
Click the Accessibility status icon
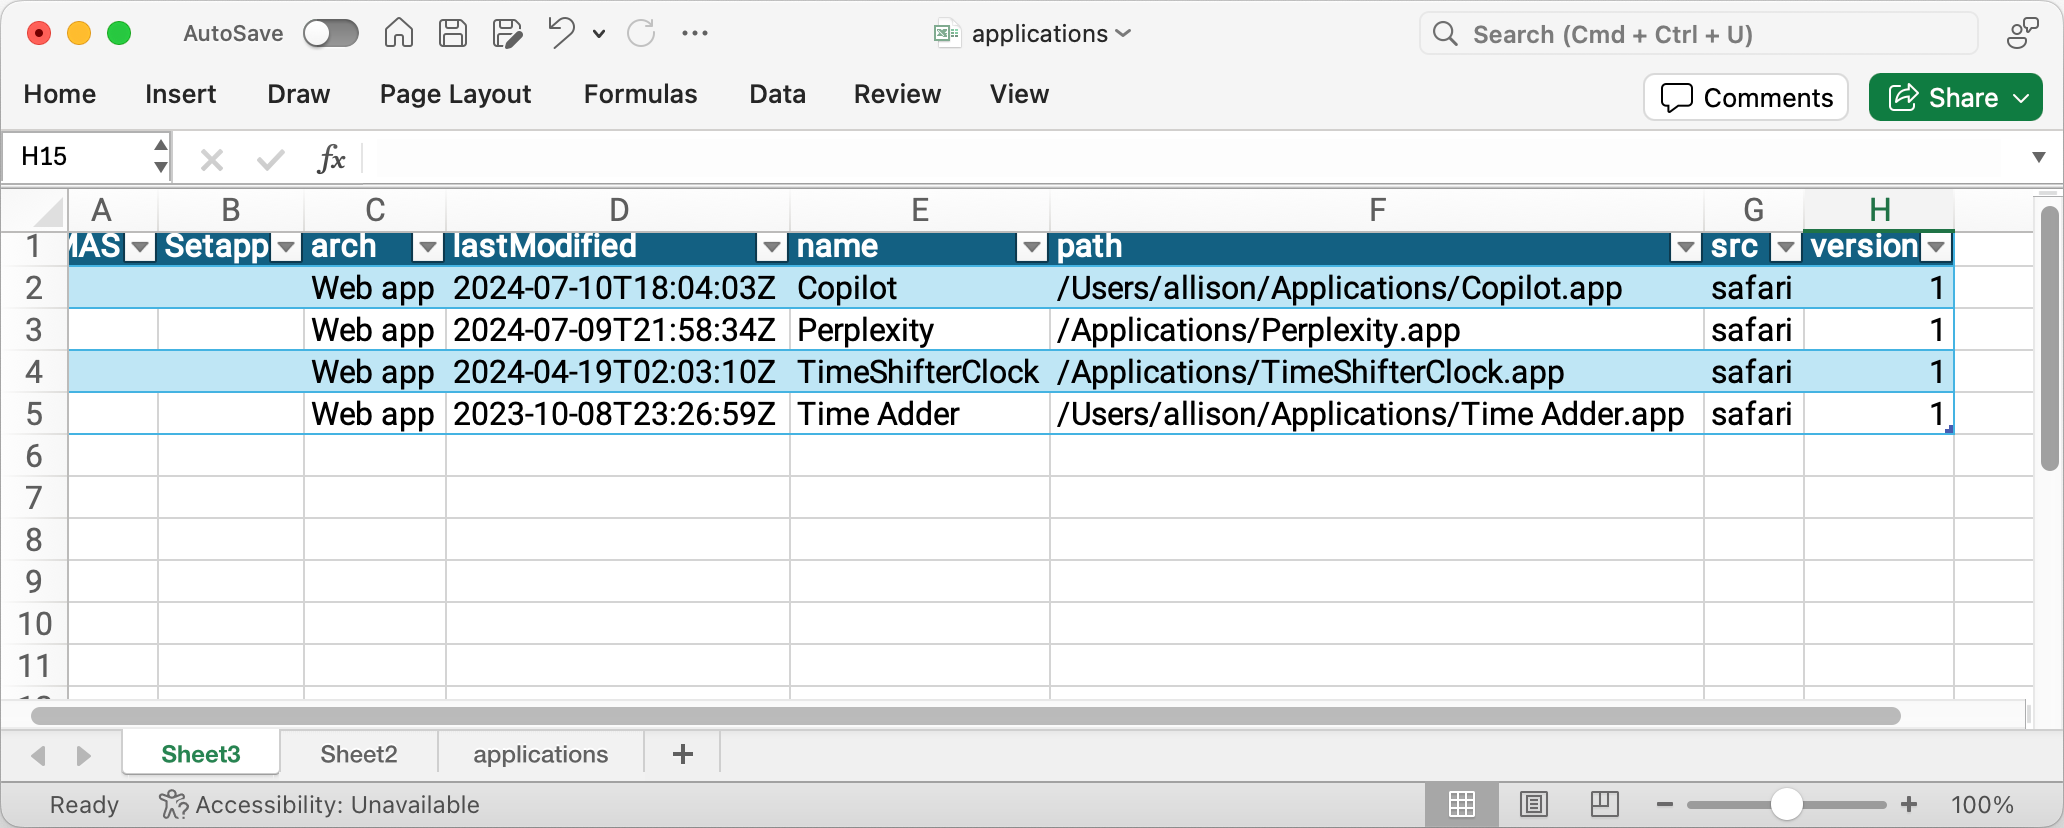(x=173, y=804)
